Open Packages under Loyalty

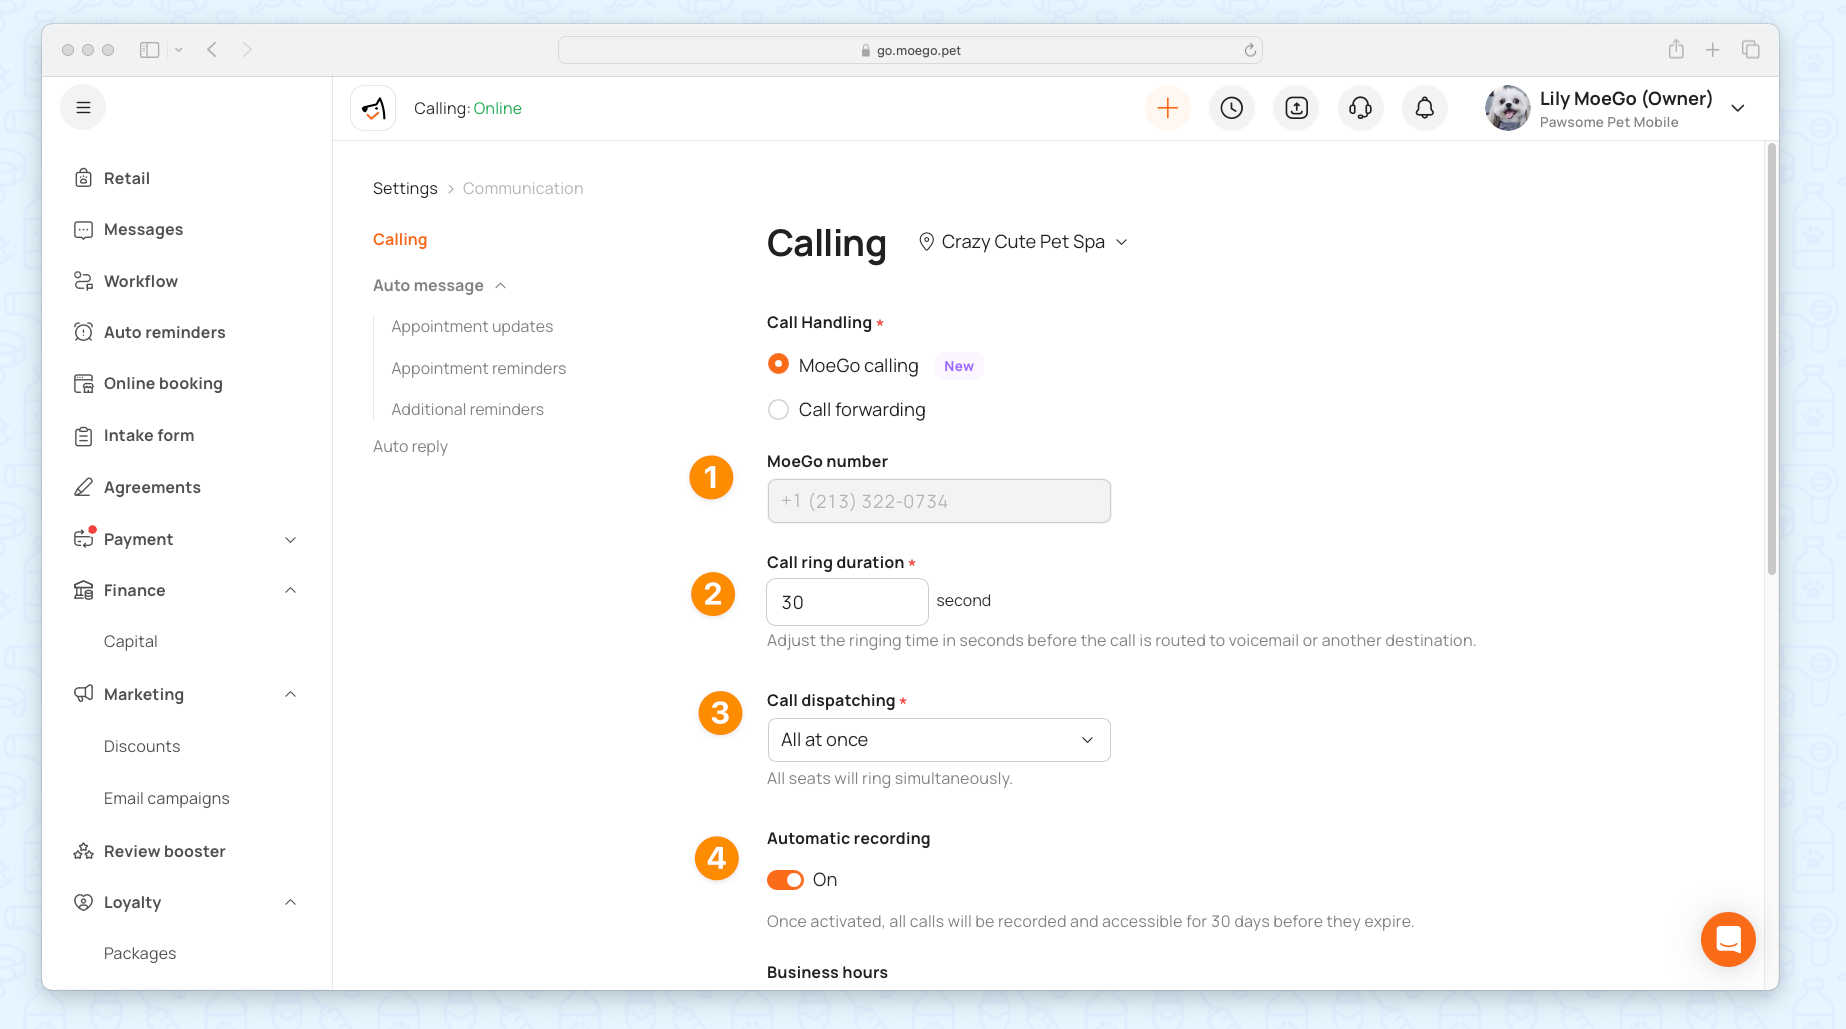coord(140,954)
